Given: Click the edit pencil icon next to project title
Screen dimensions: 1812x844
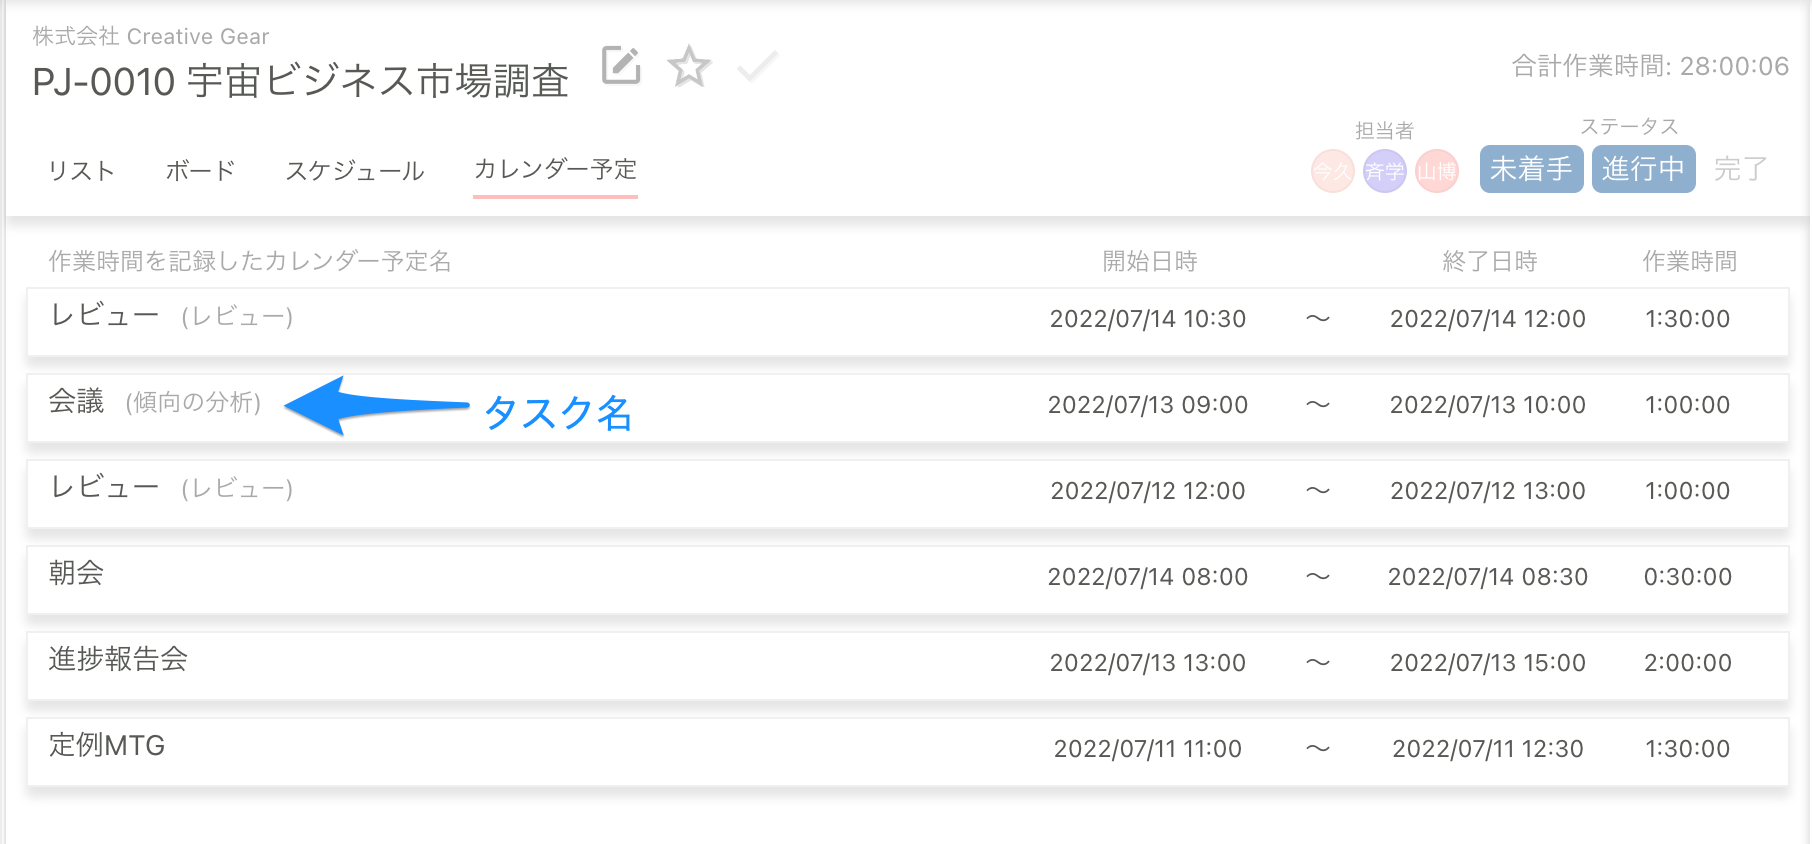Looking at the screenshot, I should coord(620,67).
